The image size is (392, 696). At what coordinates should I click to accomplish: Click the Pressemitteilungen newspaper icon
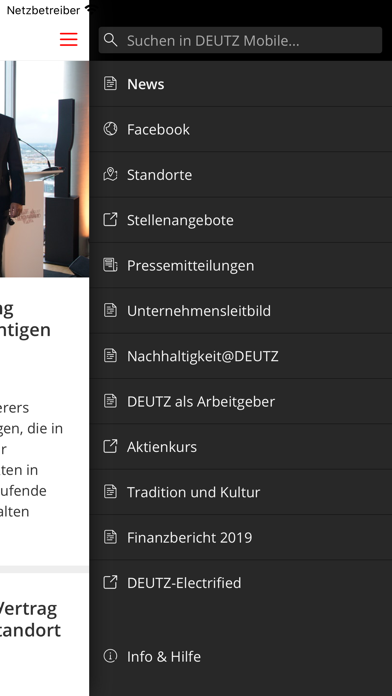[110, 265]
